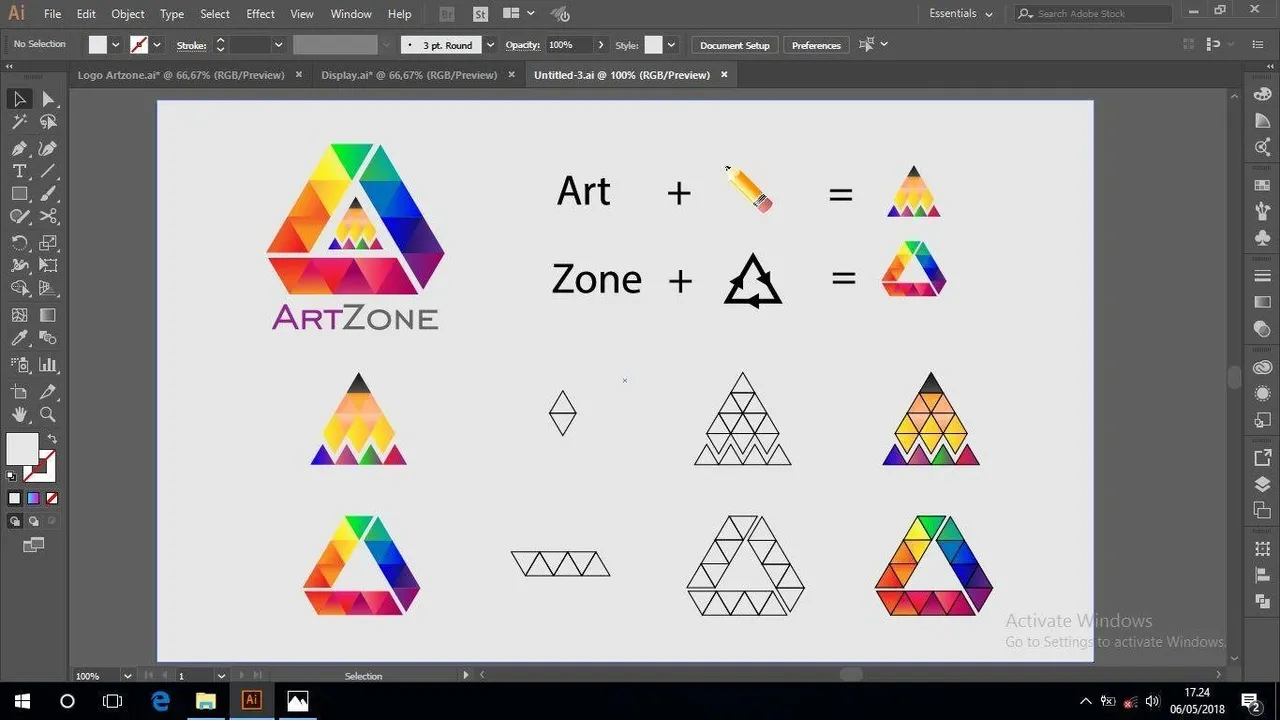
Task: Open the Color panel palette icon
Action: (1262, 95)
